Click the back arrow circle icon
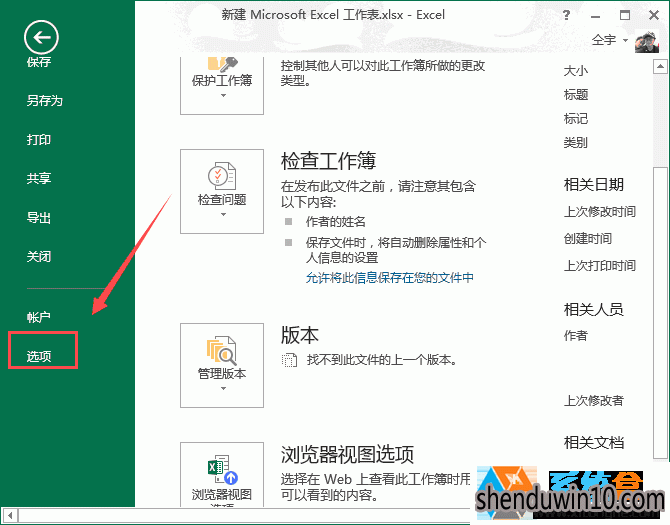The image size is (670, 525). coord(41,38)
